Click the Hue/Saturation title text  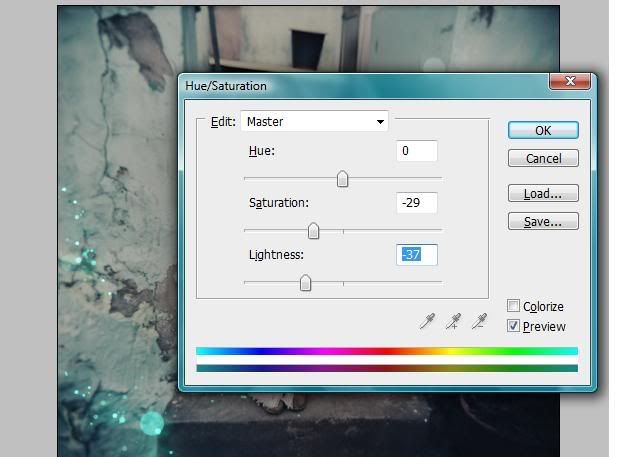point(226,86)
